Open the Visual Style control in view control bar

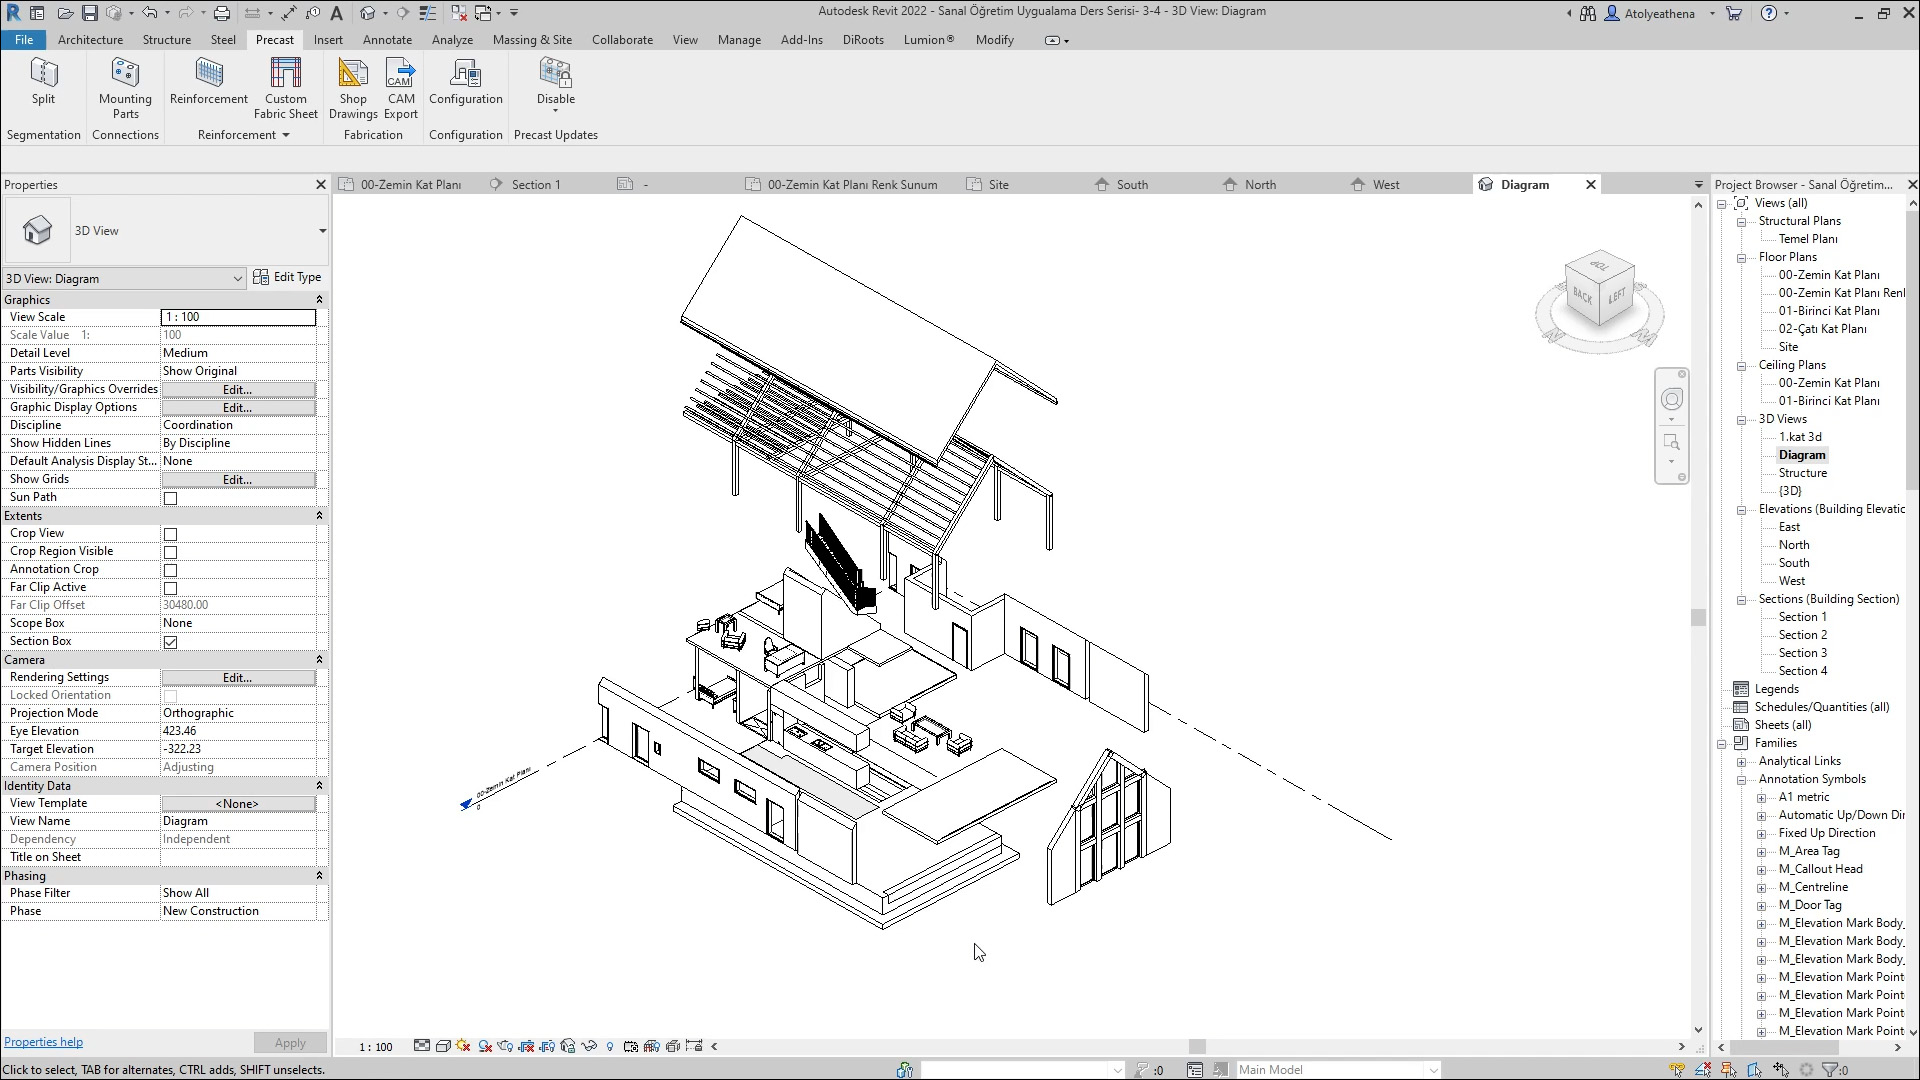(x=443, y=1046)
